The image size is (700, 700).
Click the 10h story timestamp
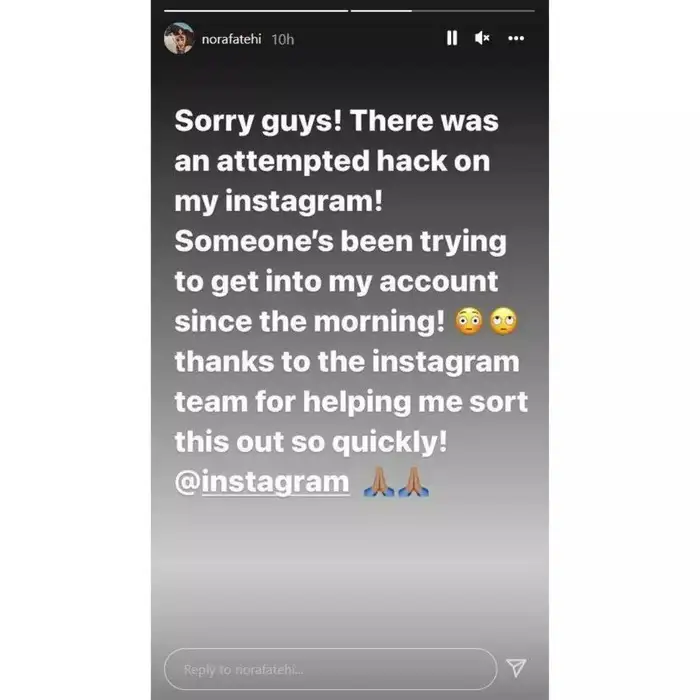(x=283, y=40)
